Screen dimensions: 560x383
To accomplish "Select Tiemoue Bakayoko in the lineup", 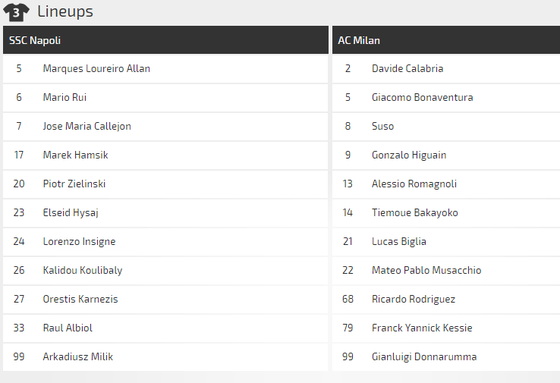I will (x=415, y=213).
